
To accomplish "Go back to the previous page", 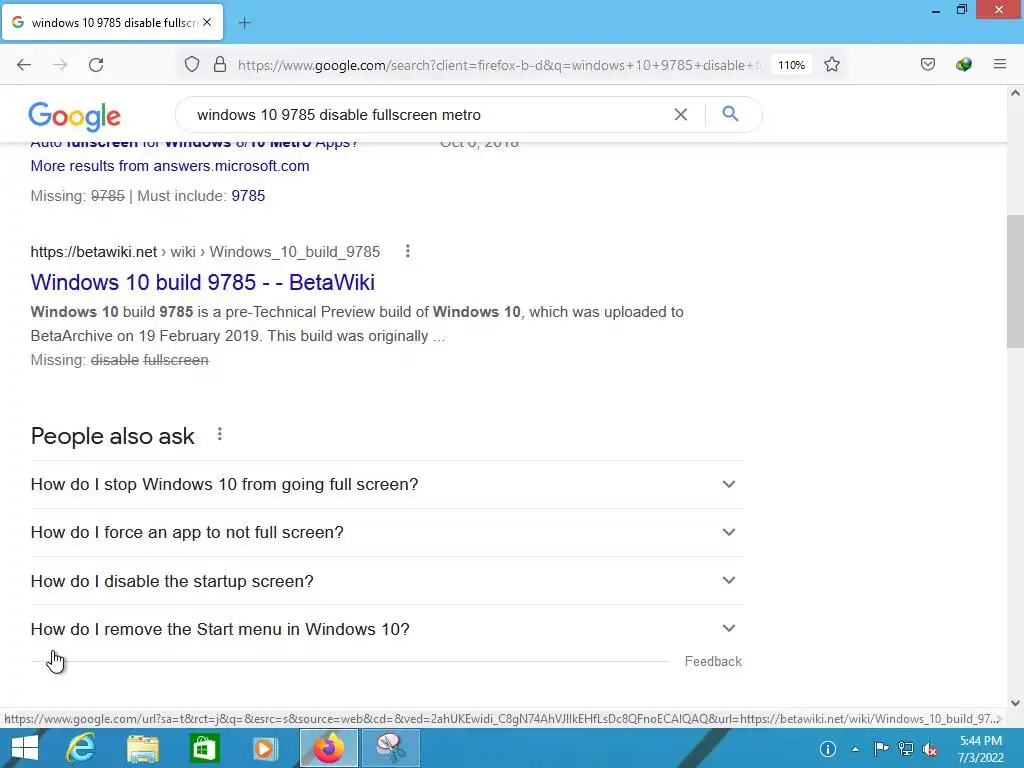I will (24, 65).
